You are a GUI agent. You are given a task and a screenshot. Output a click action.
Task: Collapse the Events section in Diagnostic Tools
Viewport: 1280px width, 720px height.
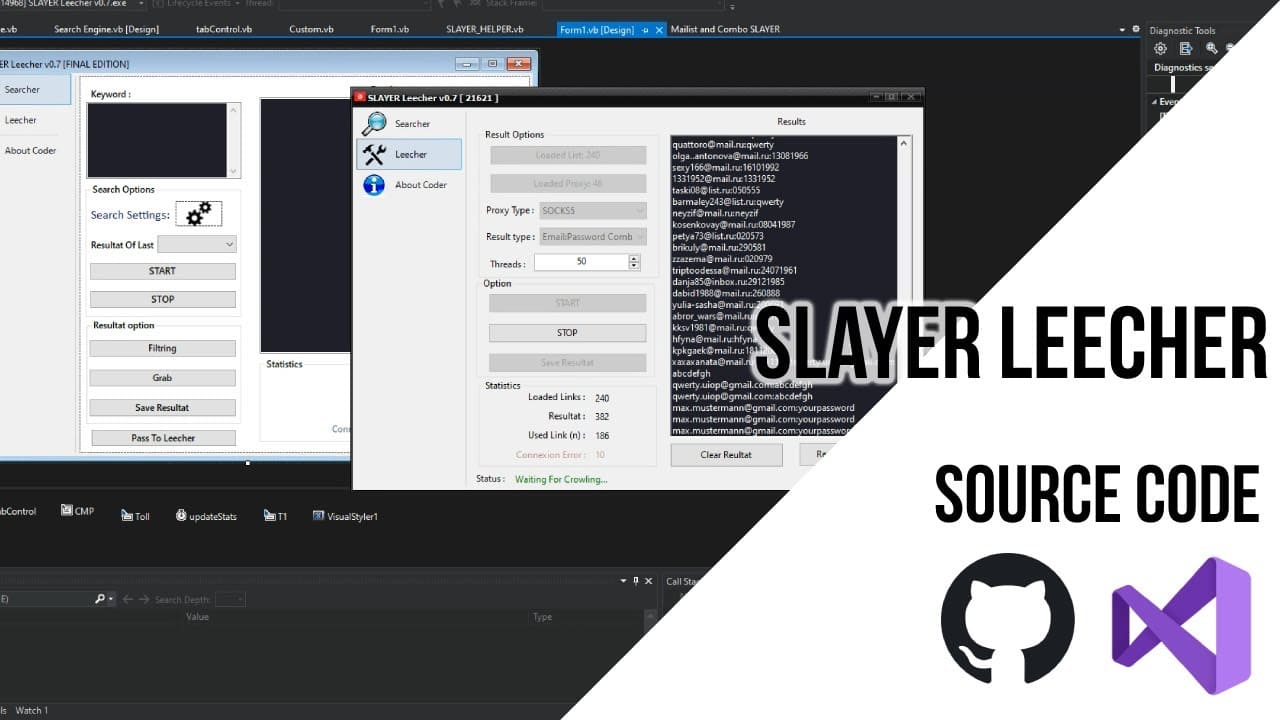point(1152,102)
